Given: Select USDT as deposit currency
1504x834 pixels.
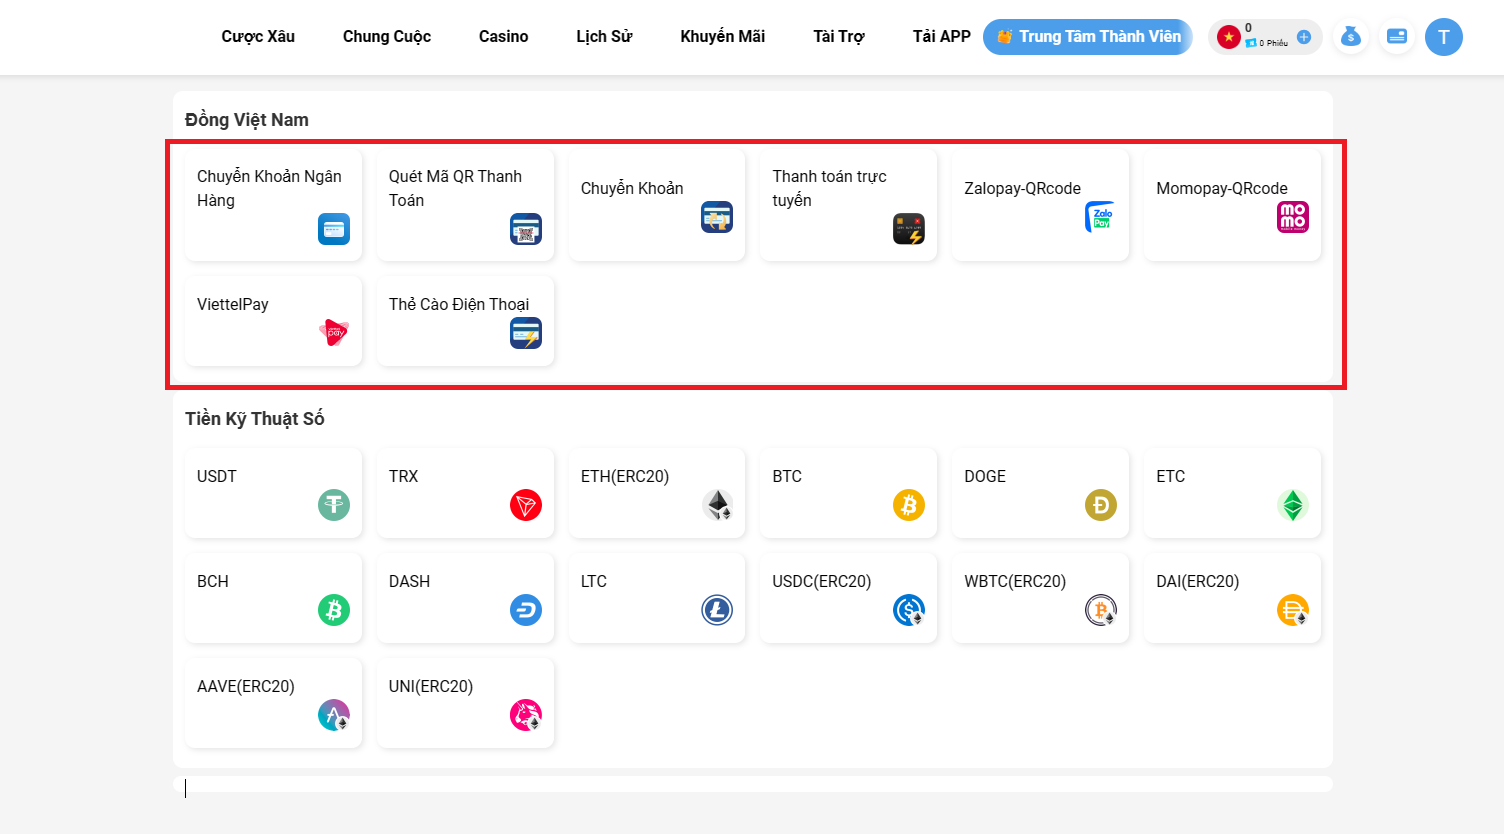Looking at the screenshot, I should click(x=273, y=492).
